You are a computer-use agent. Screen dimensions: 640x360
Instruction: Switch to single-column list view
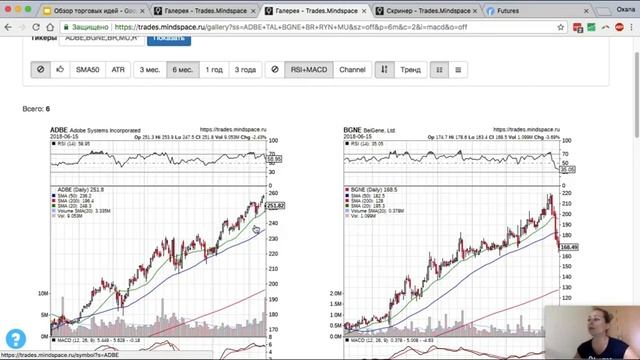458,70
